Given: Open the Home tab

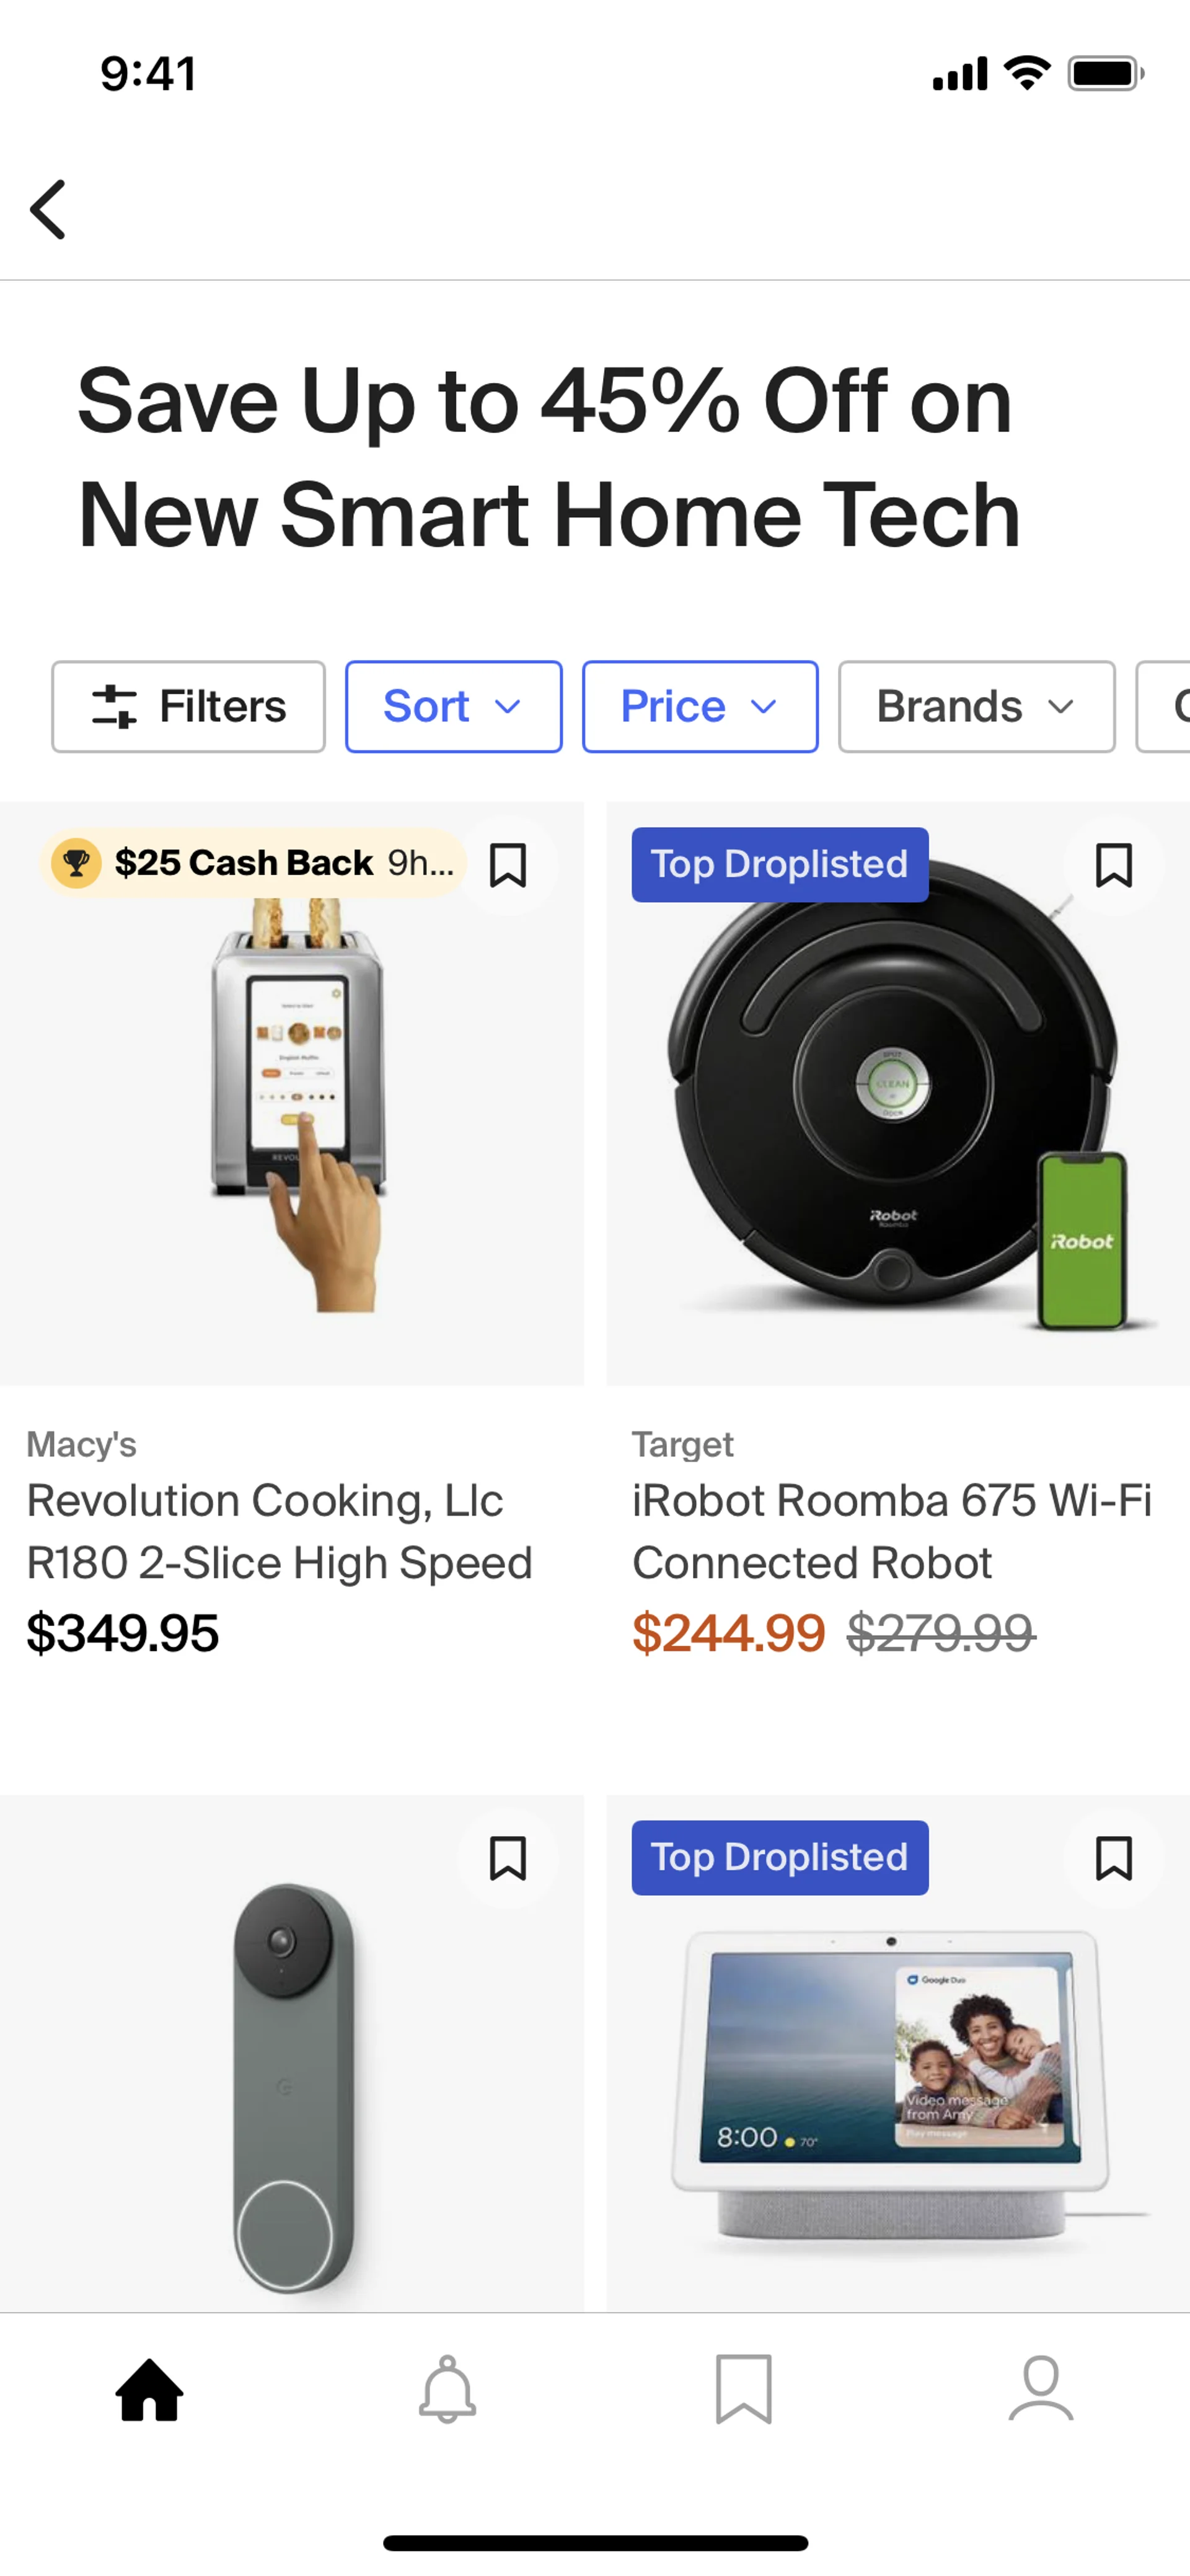Looking at the screenshot, I should 149,2389.
